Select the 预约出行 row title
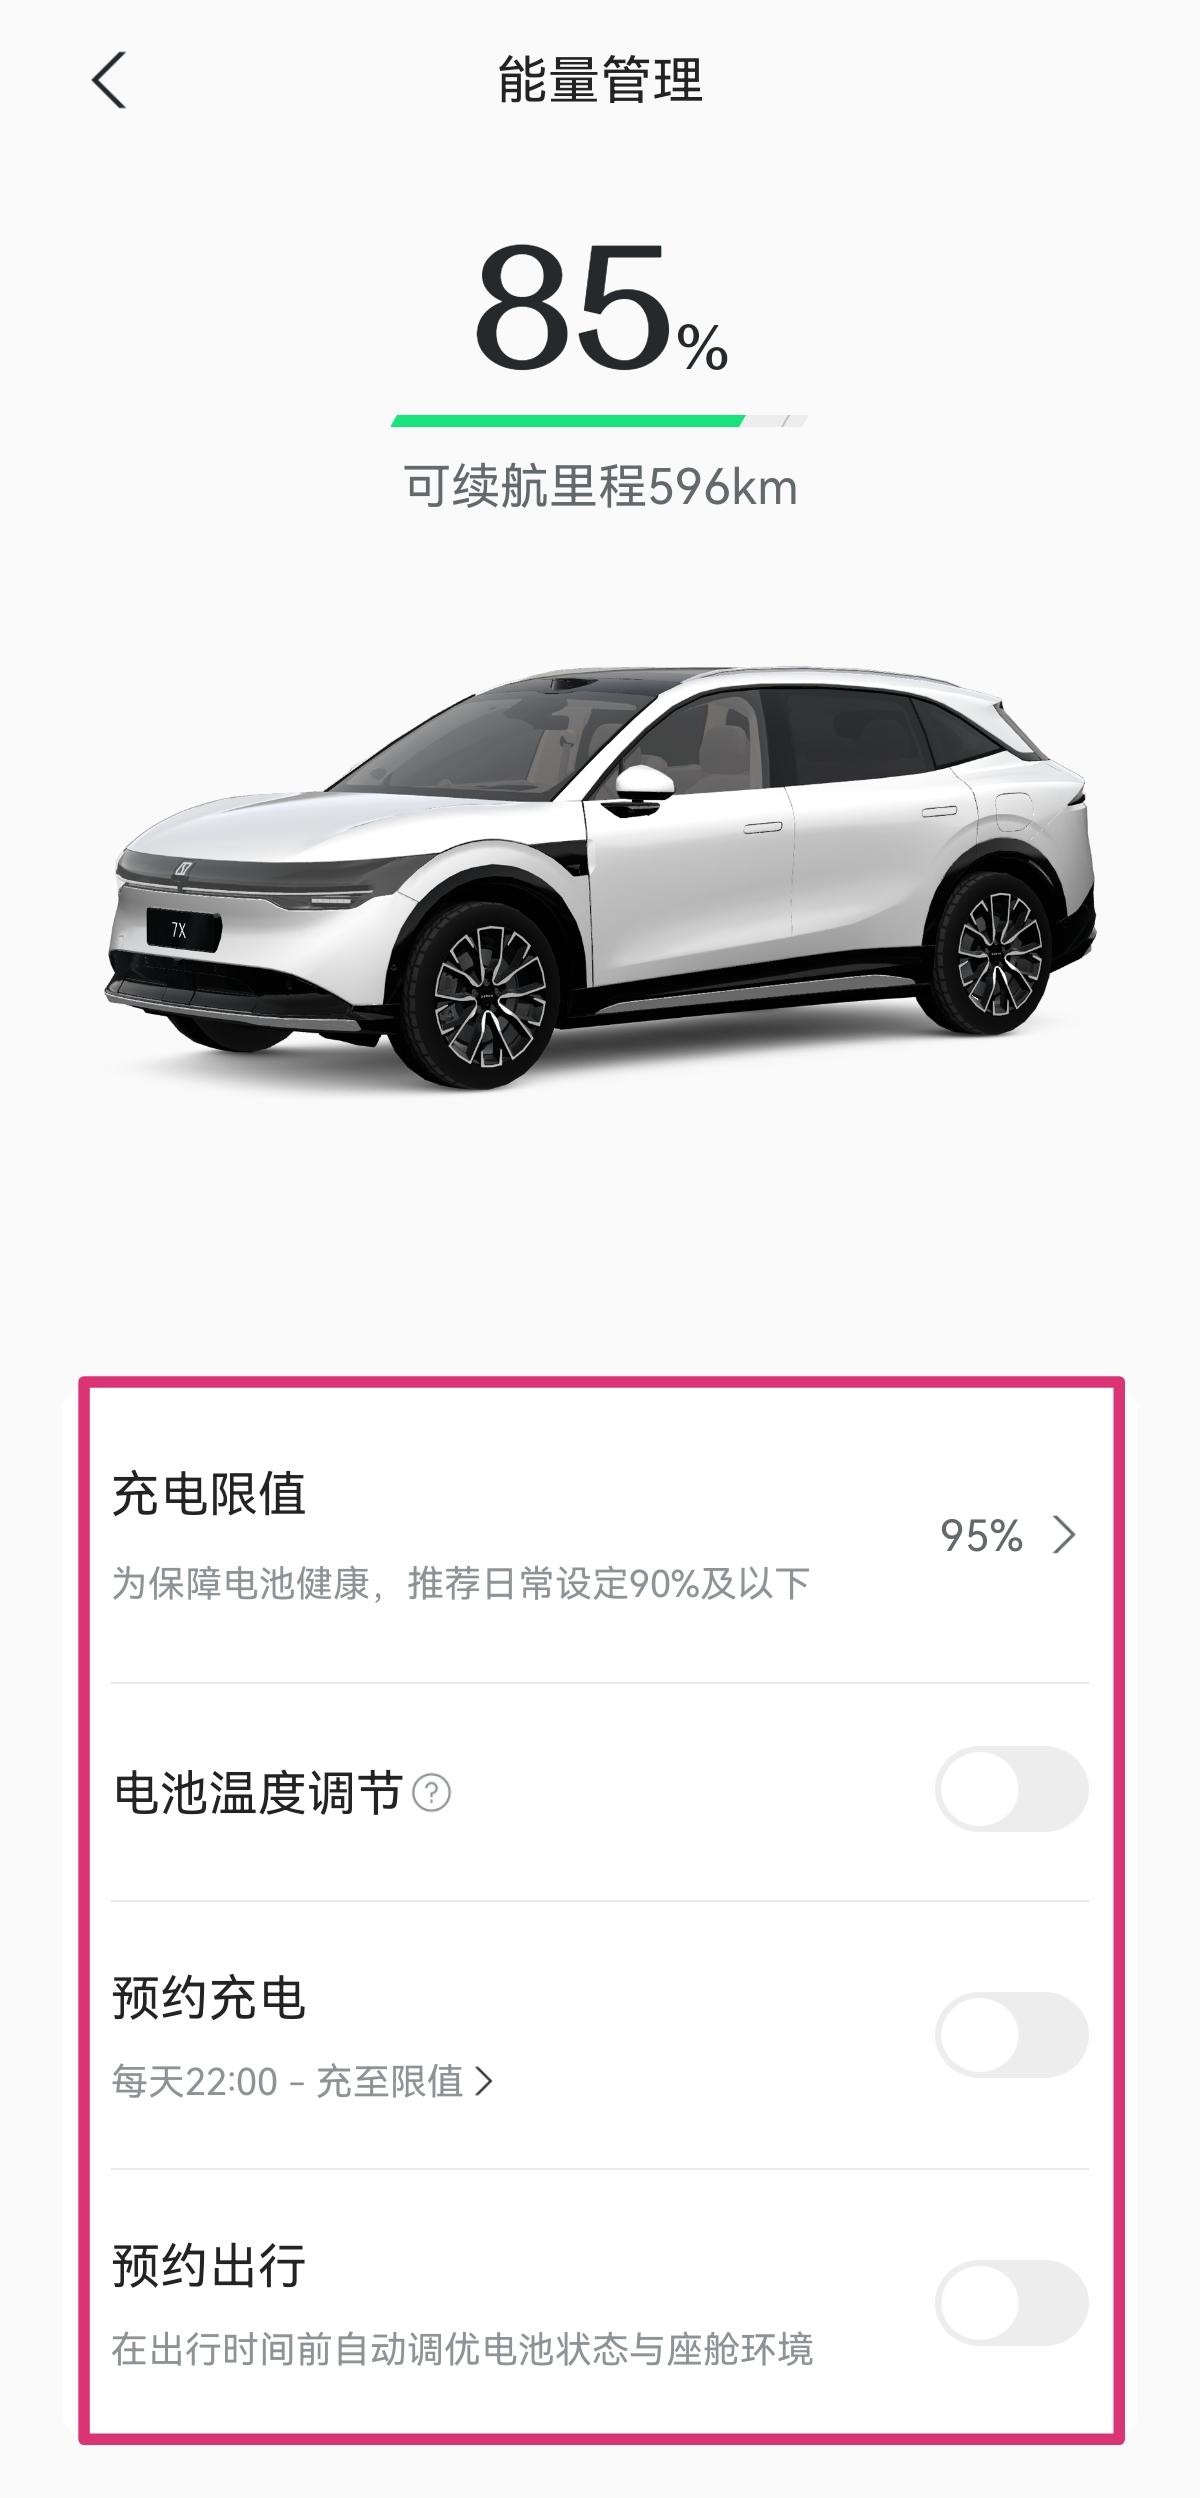Screen dimensions: 1200x2498 (209, 2266)
